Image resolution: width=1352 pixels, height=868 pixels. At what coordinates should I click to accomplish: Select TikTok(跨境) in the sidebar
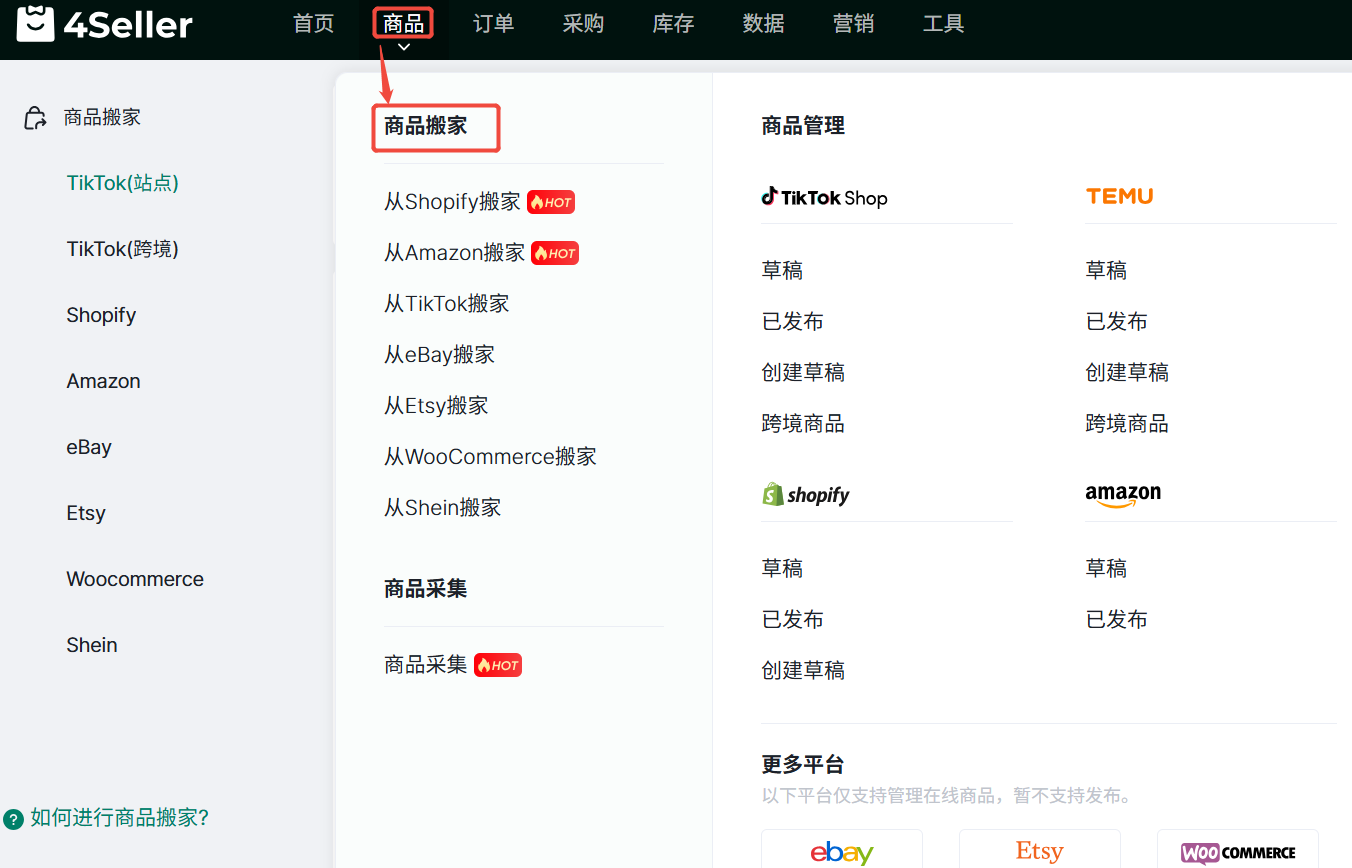[123, 249]
